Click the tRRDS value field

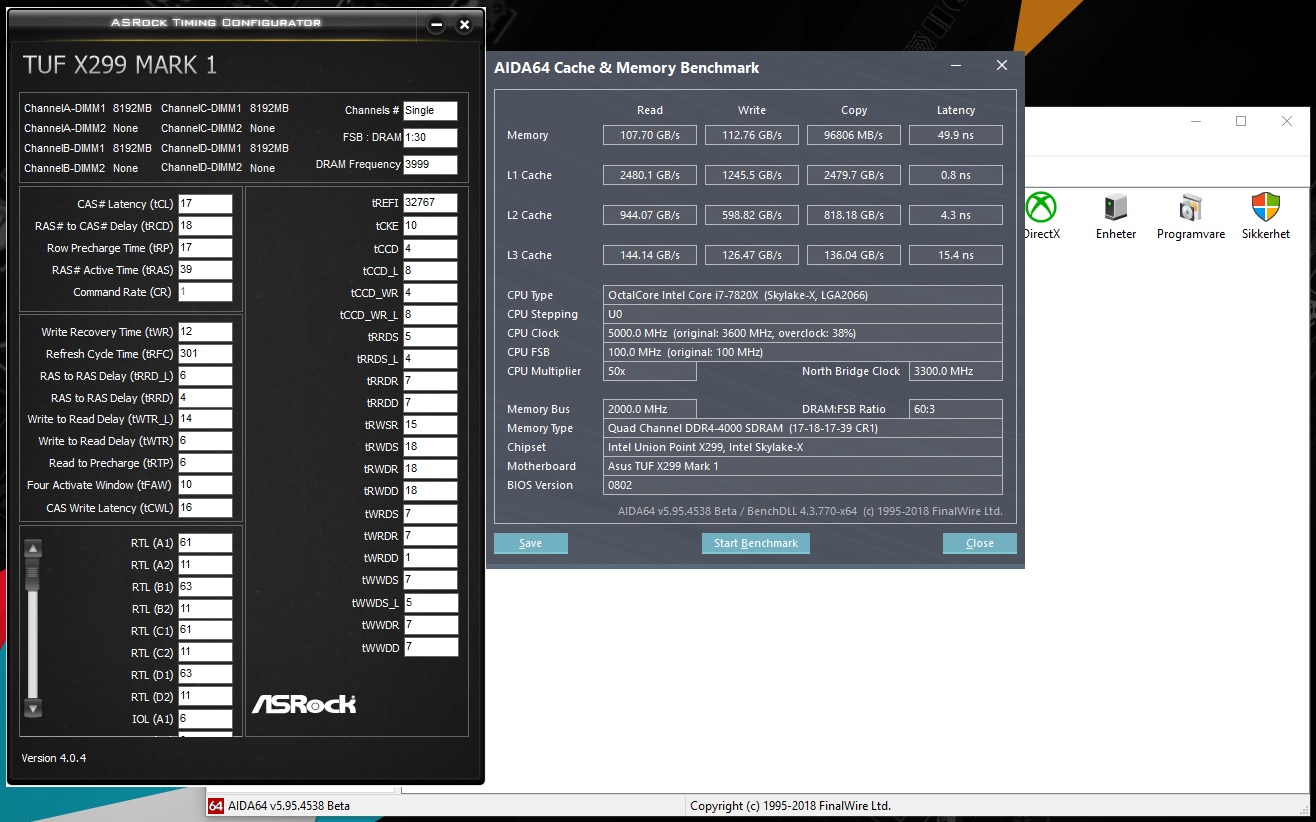tap(430, 337)
